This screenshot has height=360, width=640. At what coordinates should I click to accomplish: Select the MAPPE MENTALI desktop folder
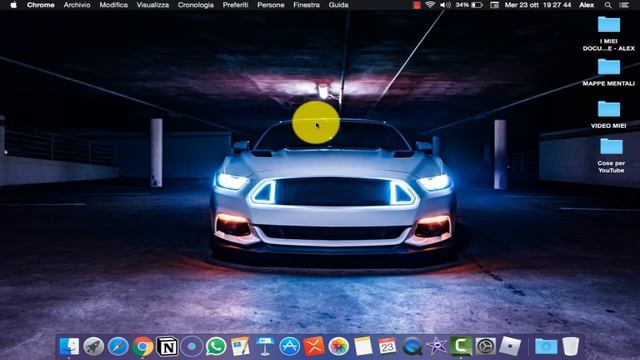coord(609,72)
